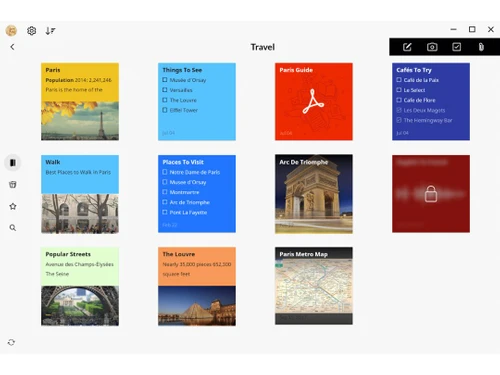Image resolution: width=500 pixels, height=375 pixels.
Task: Click the sort order icon
Action: pos(50,31)
